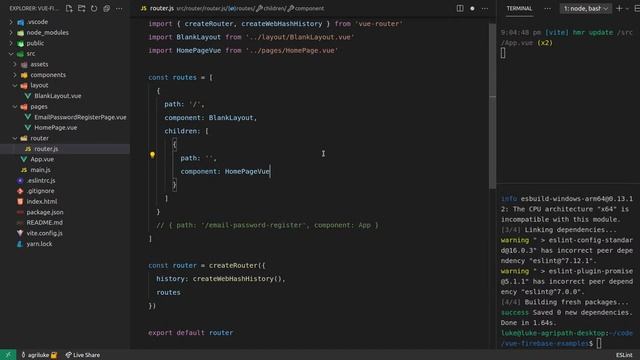Click 'createWebHashHistory()' in the history line
The height and width of the screenshot is (360, 640).
(237, 279)
